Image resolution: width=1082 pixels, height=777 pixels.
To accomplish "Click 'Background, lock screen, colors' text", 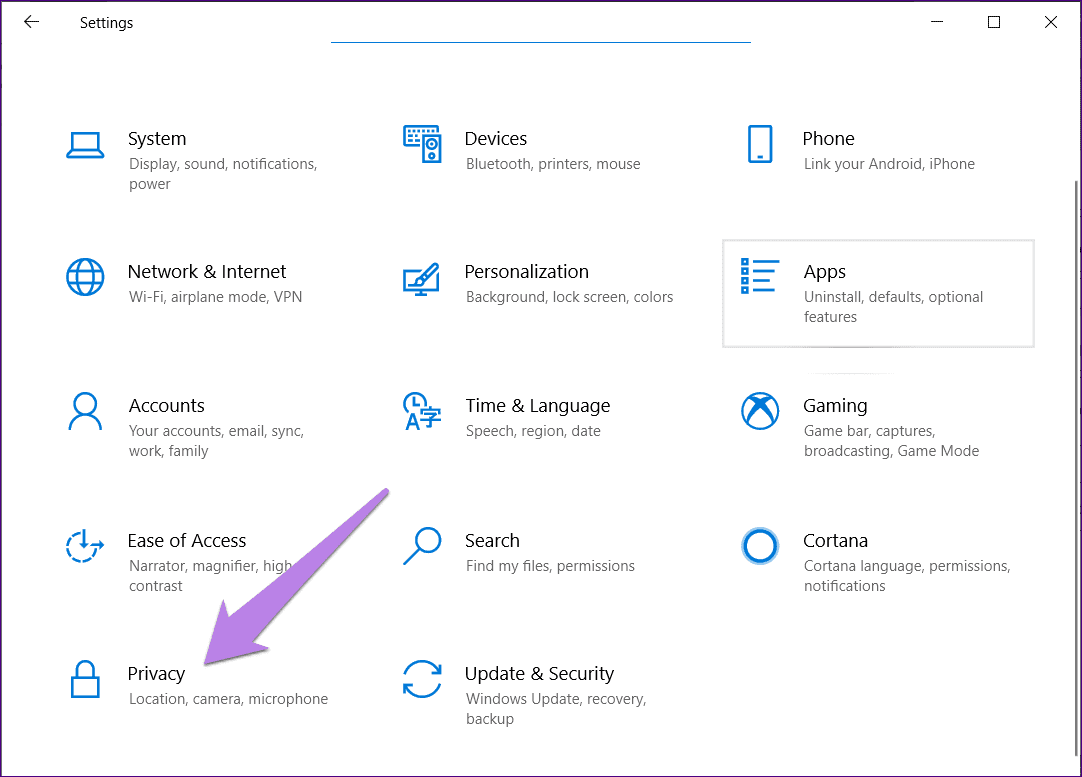I will click(569, 297).
